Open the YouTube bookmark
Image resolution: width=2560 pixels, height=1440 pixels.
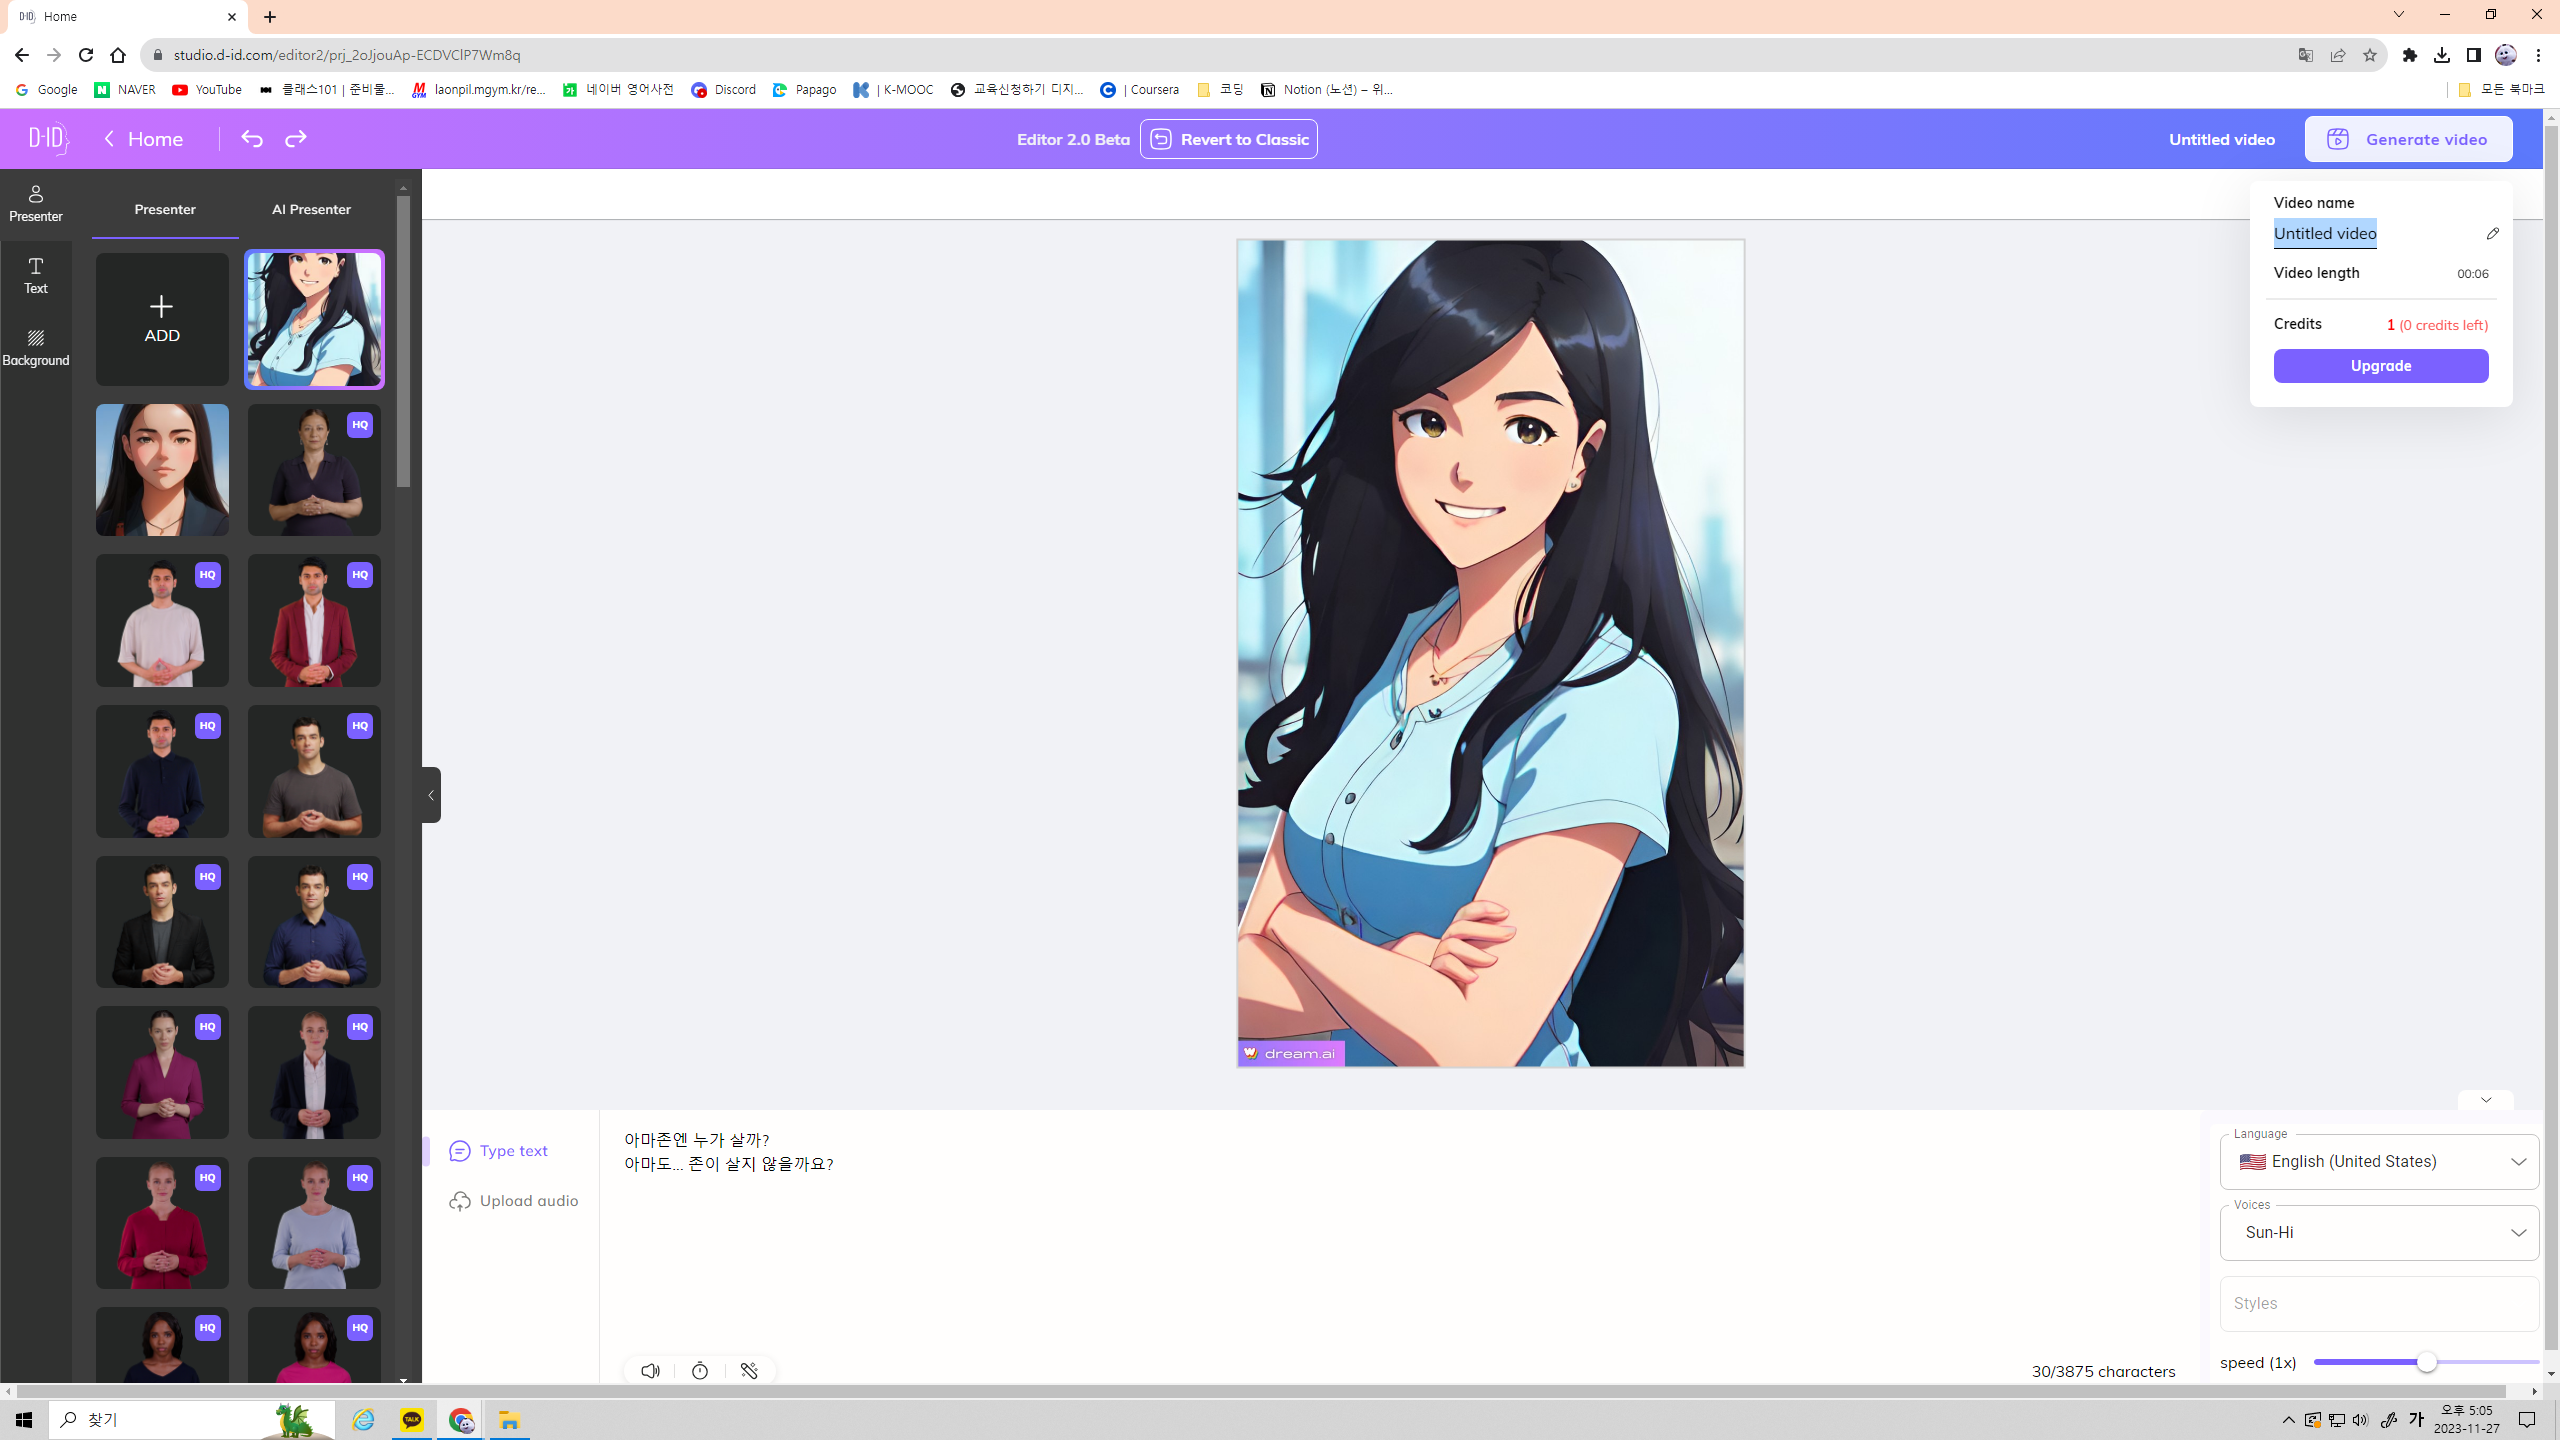[207, 90]
